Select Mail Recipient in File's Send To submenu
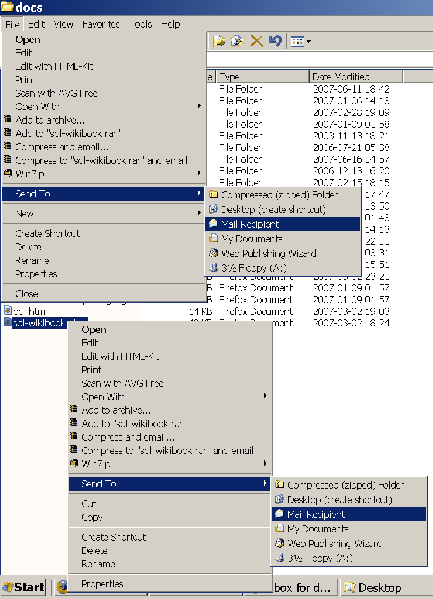This screenshot has height=599, width=433. tap(283, 224)
